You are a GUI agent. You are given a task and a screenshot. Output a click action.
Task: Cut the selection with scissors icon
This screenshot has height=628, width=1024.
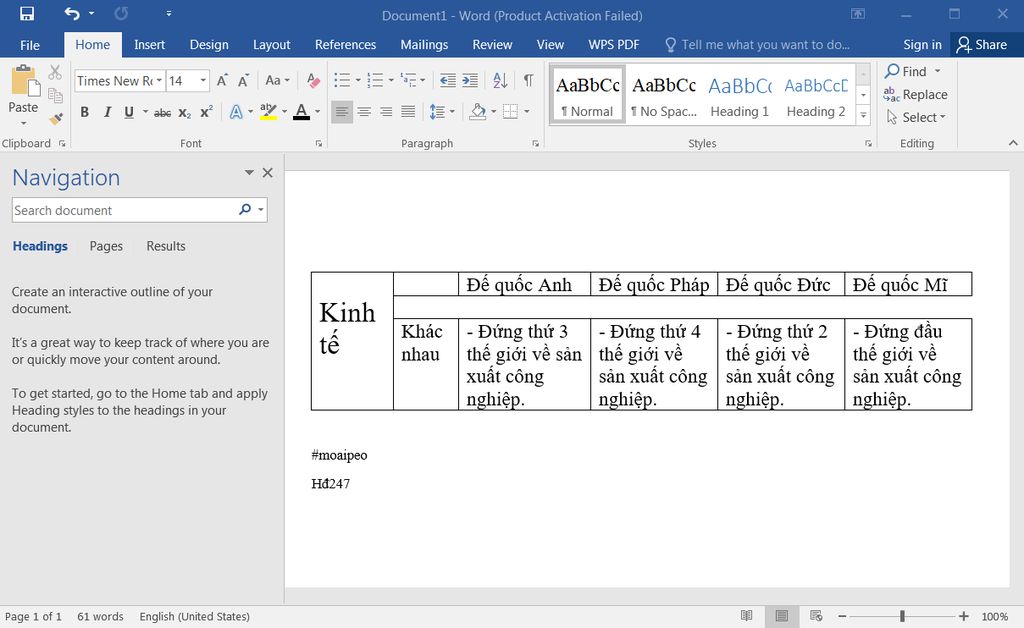click(x=55, y=72)
